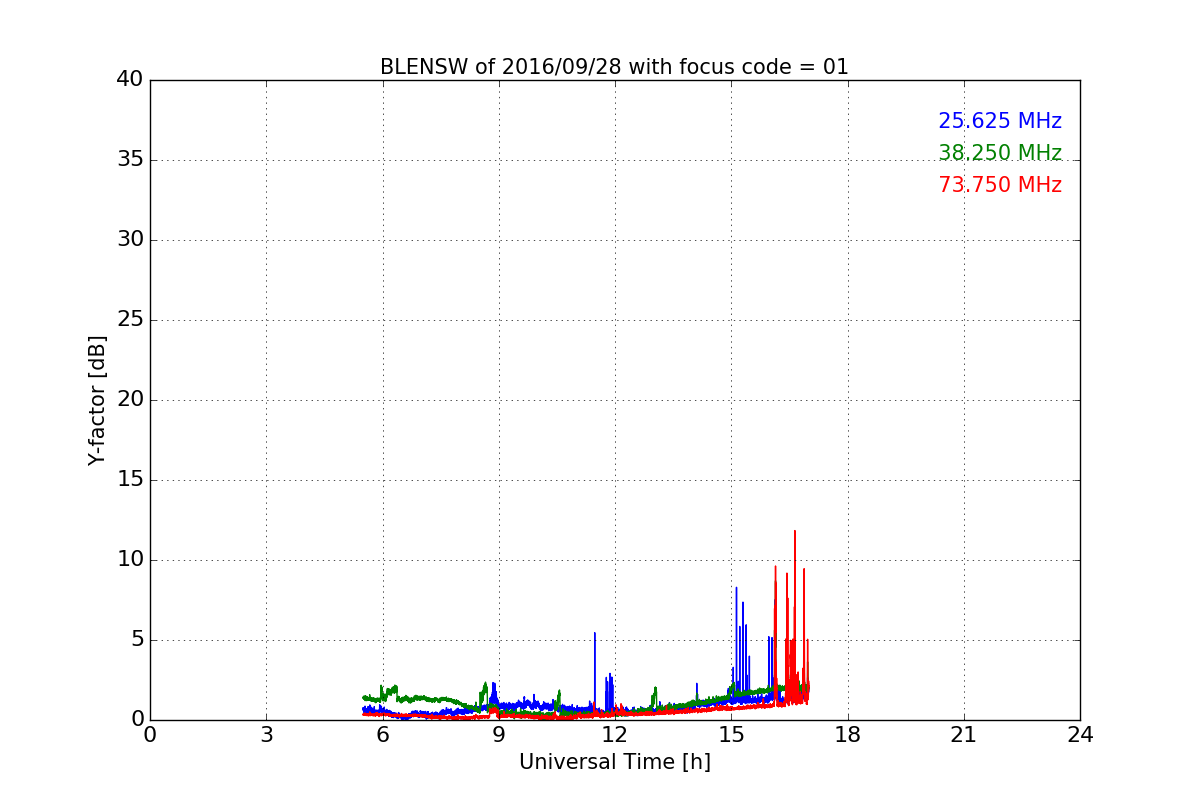Screen dimensions: 1200x800
Task: Click the start of the green trace near 6 h
Action: pos(365,697)
